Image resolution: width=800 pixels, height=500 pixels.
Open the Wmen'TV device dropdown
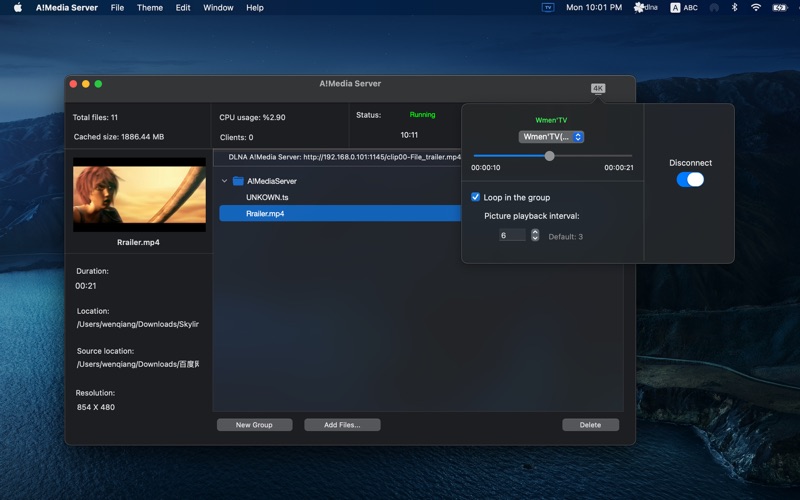click(551, 136)
